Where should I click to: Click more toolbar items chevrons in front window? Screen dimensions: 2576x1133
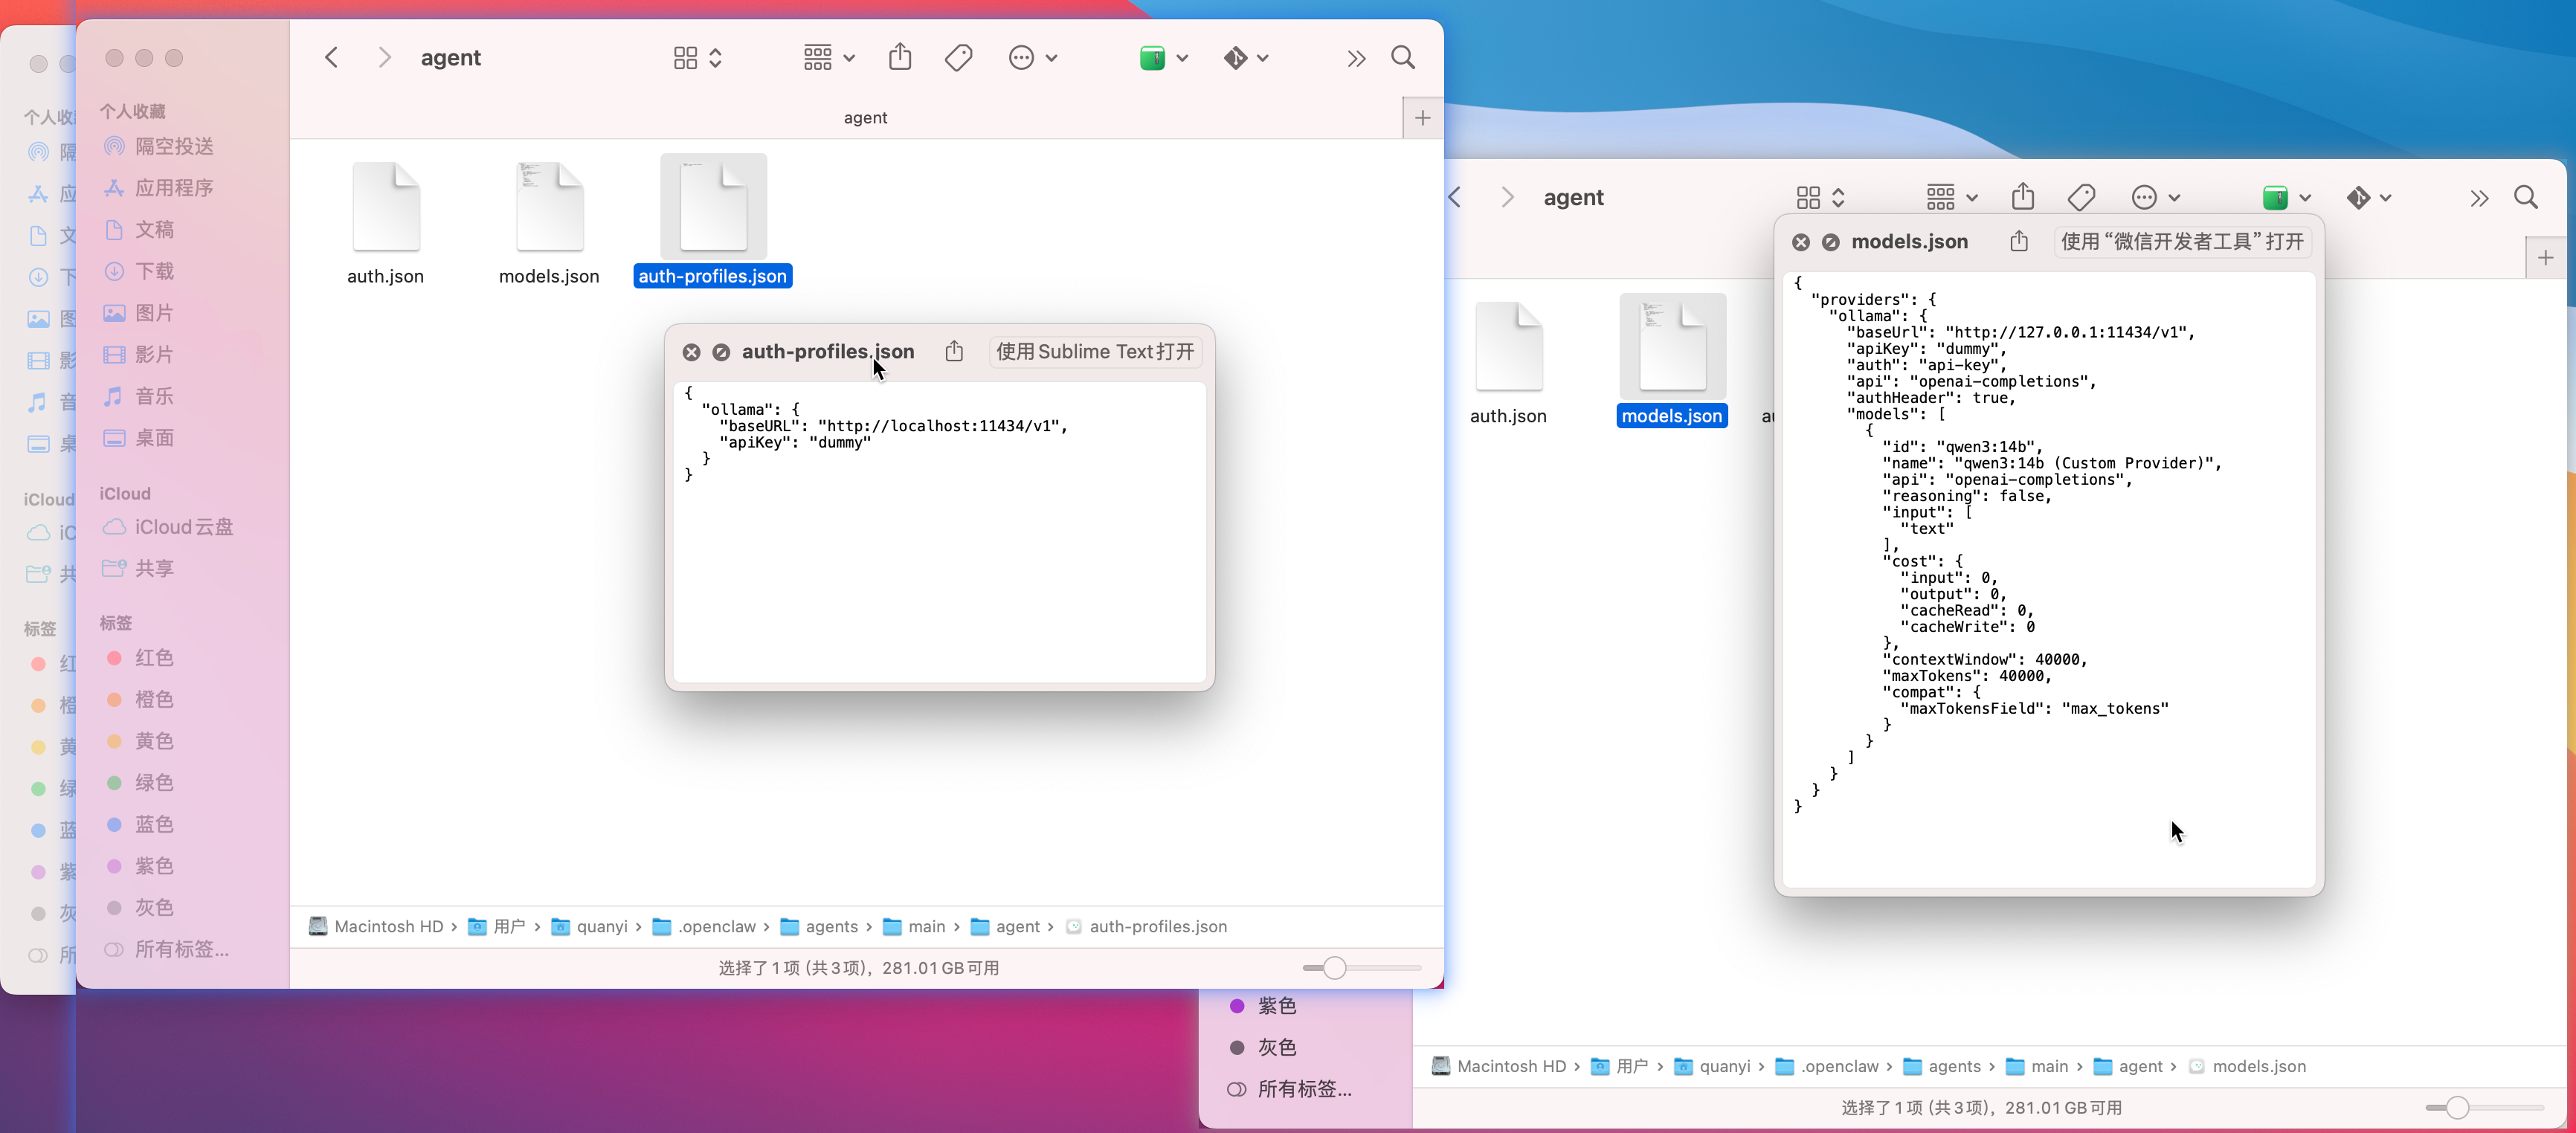coord(1355,58)
